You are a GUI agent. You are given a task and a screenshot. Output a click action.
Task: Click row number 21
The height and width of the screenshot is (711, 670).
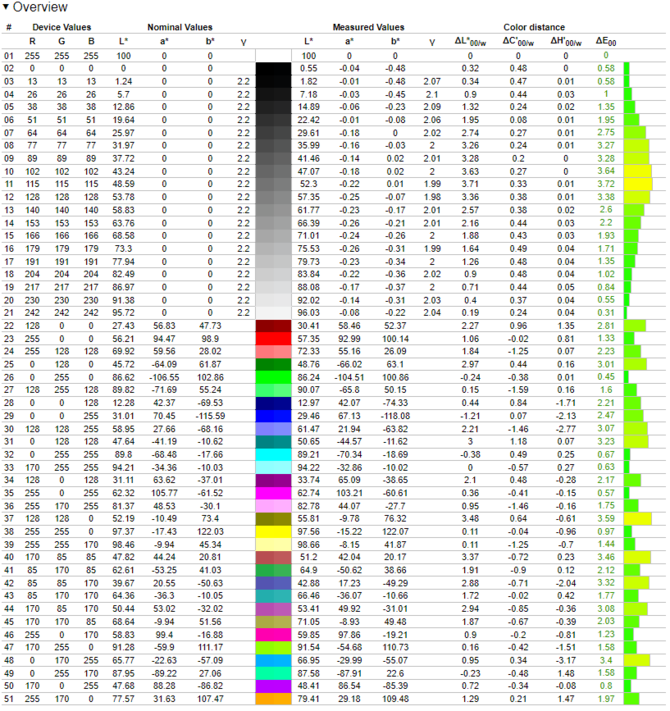coord(9,313)
